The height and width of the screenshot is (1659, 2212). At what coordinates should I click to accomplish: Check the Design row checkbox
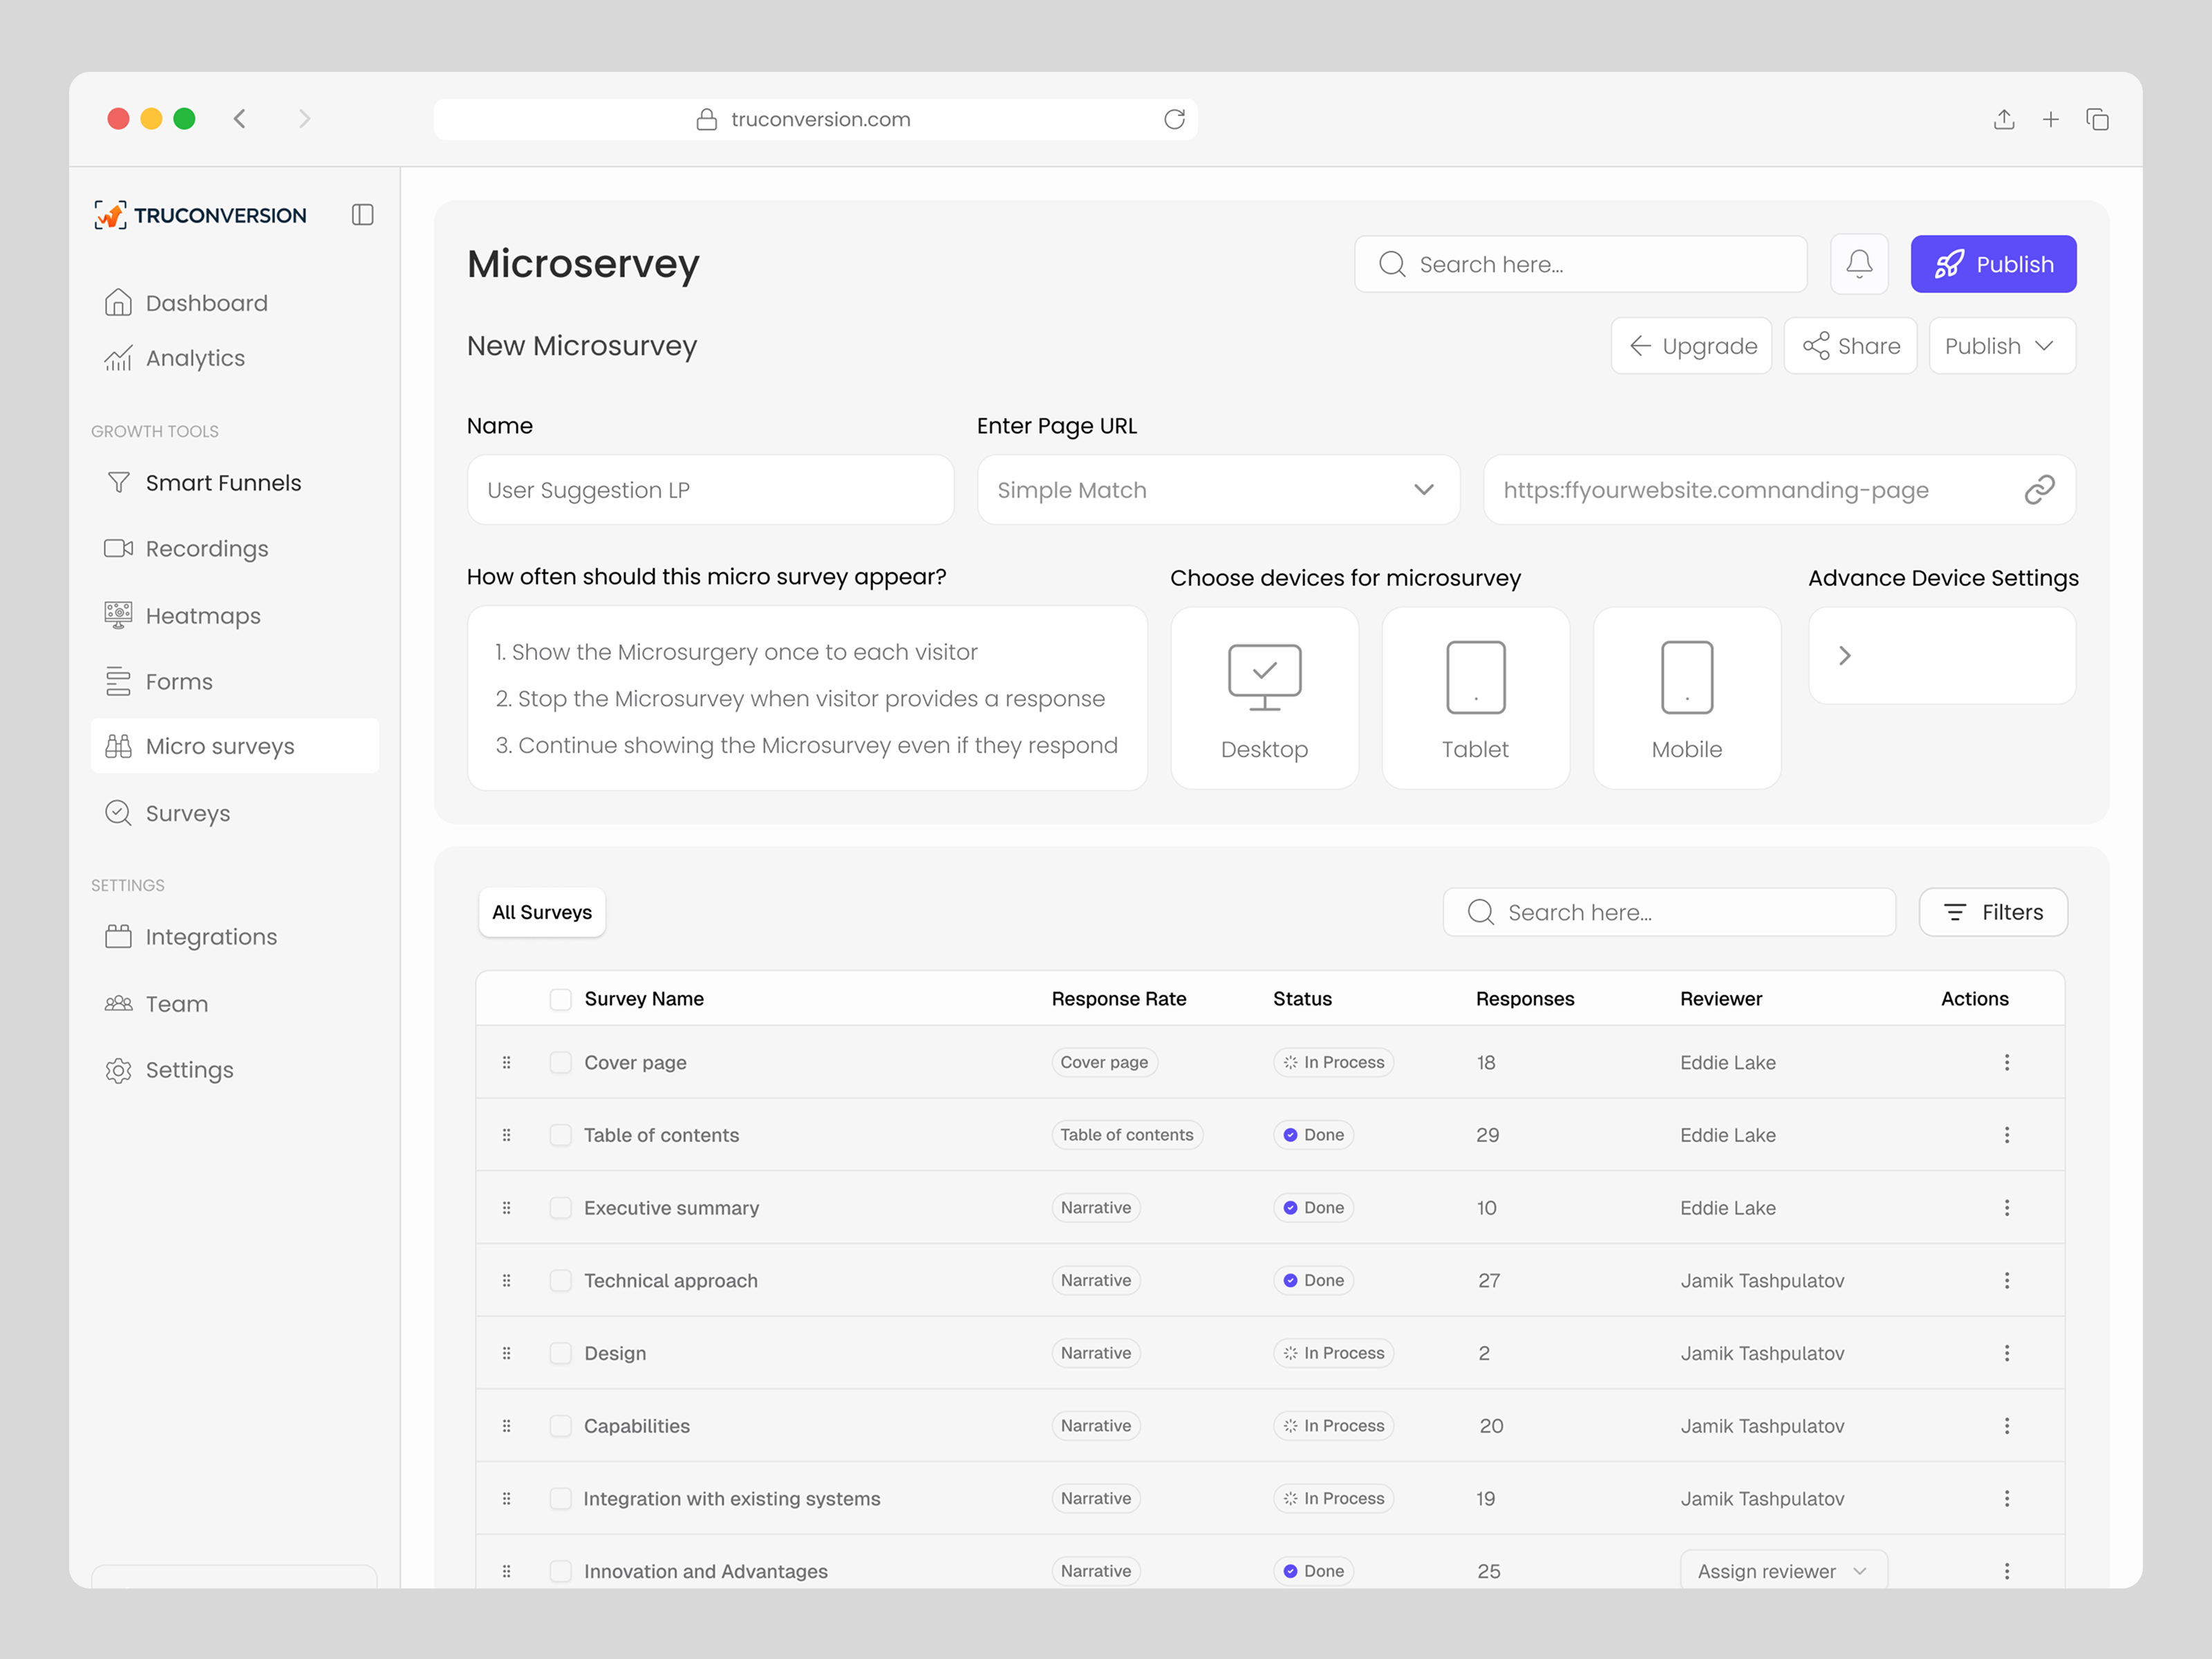point(561,1353)
